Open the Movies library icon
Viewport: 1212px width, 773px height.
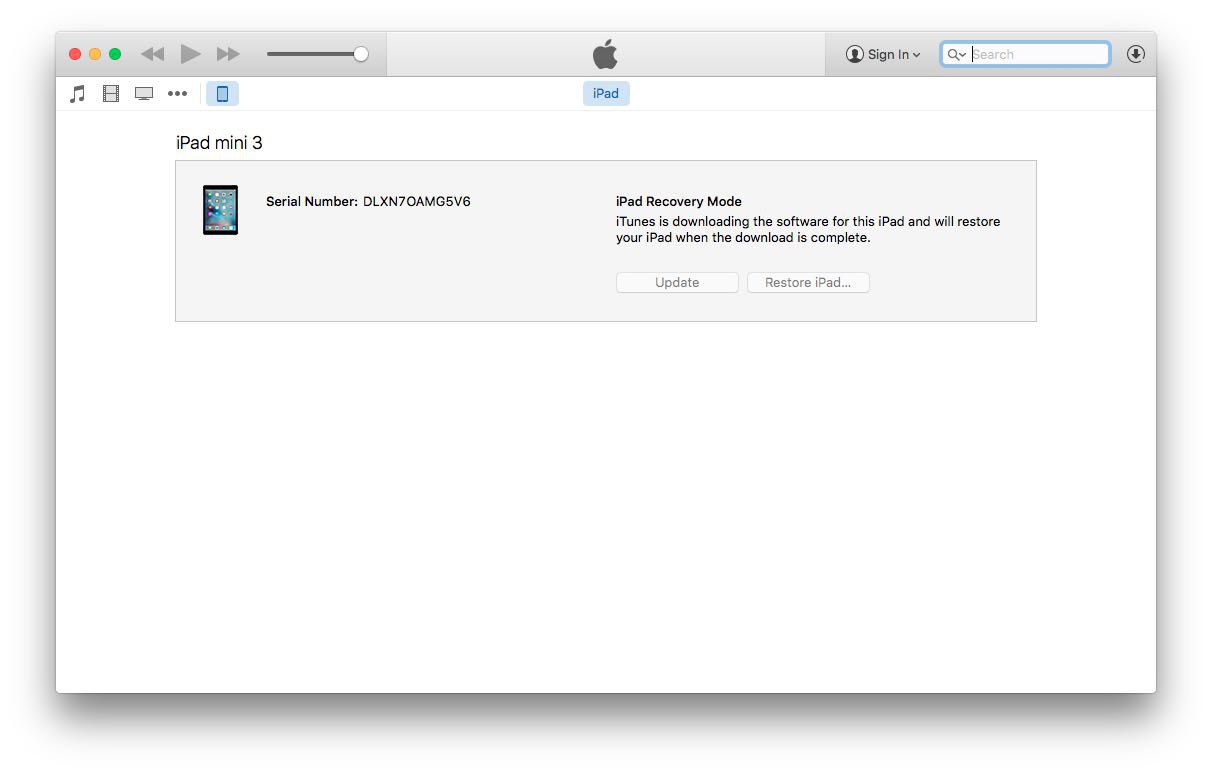(111, 94)
